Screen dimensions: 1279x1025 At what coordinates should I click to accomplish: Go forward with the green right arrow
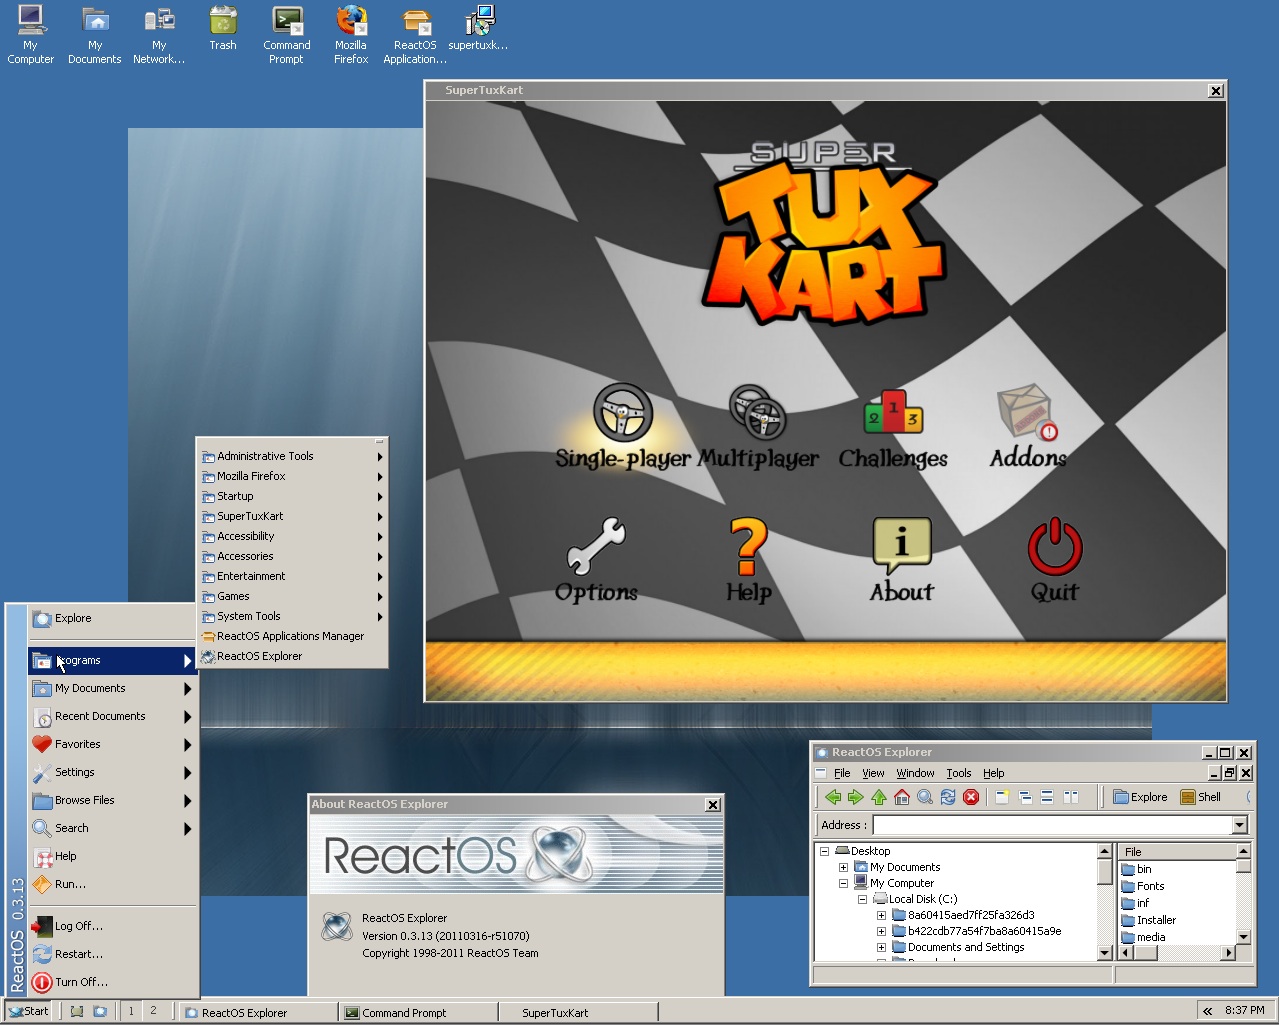(x=855, y=797)
